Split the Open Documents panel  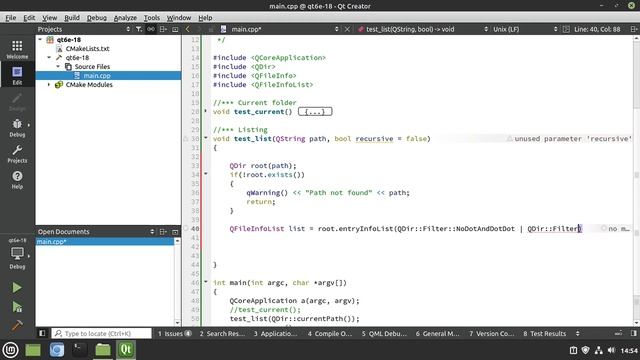coord(163,231)
